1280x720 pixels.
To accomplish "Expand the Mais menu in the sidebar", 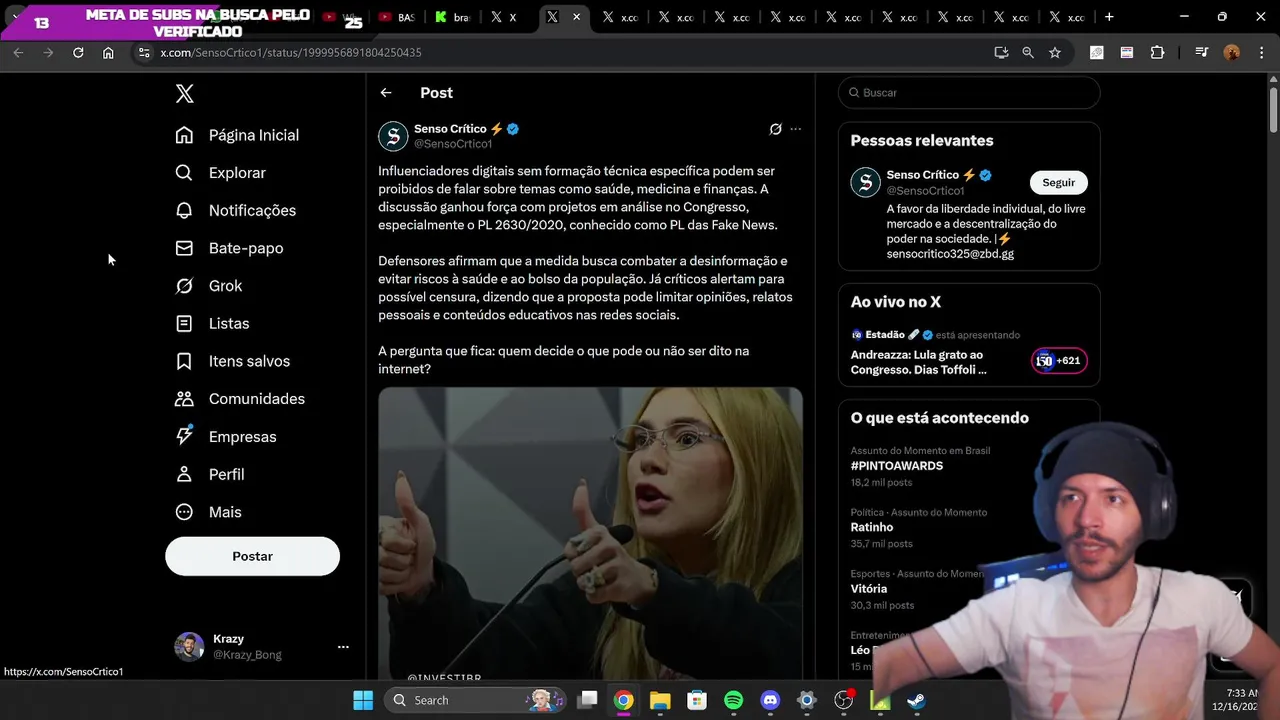I will 208,512.
